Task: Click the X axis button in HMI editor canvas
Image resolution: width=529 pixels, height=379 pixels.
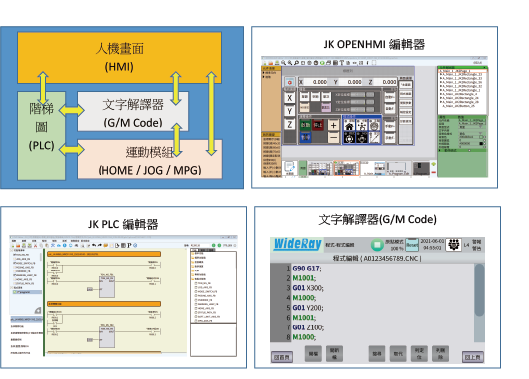Action: [x=289, y=98]
